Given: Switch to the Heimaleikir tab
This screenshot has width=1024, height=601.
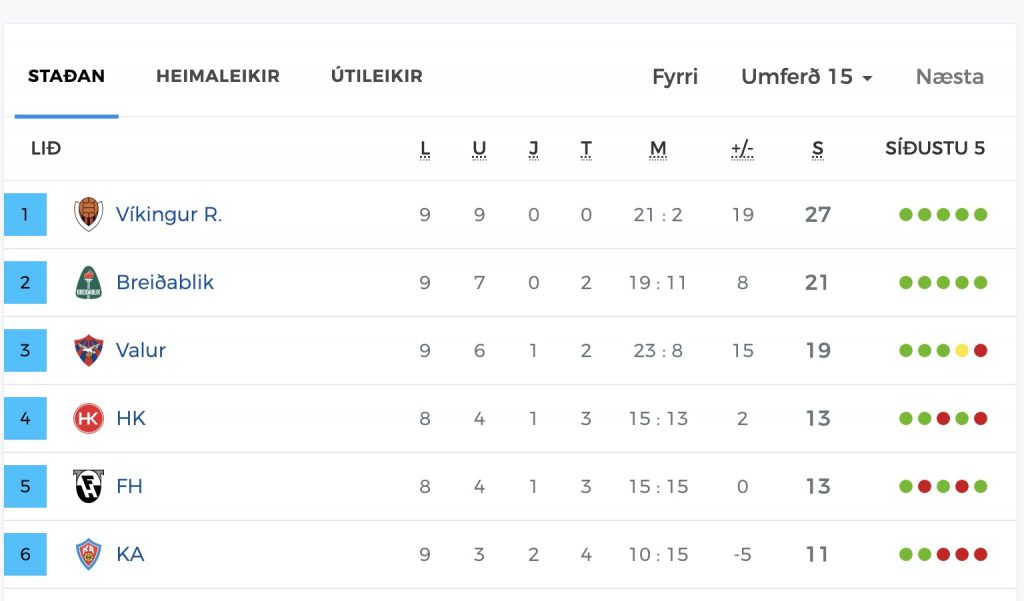Looking at the screenshot, I should coord(217,76).
